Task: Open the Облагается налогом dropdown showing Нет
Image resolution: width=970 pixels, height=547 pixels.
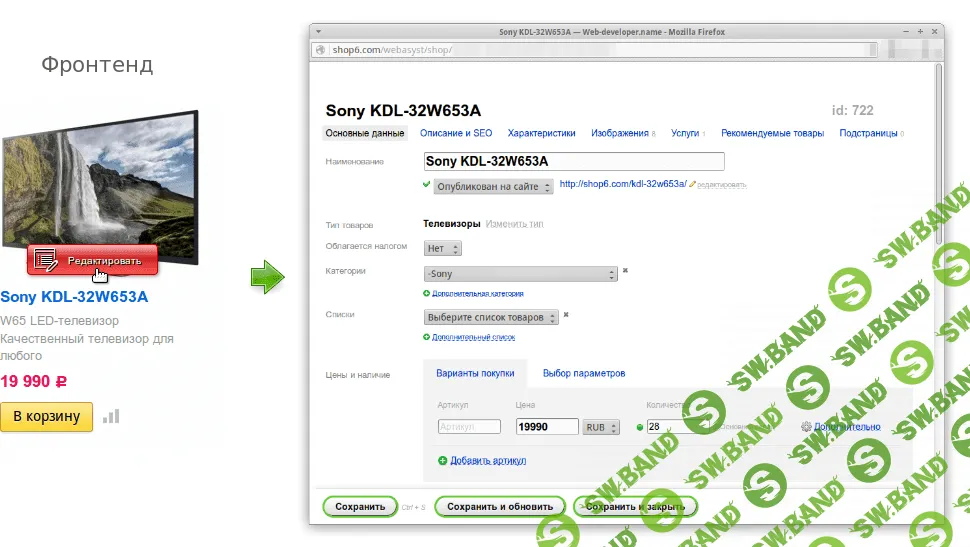Action: click(x=442, y=248)
